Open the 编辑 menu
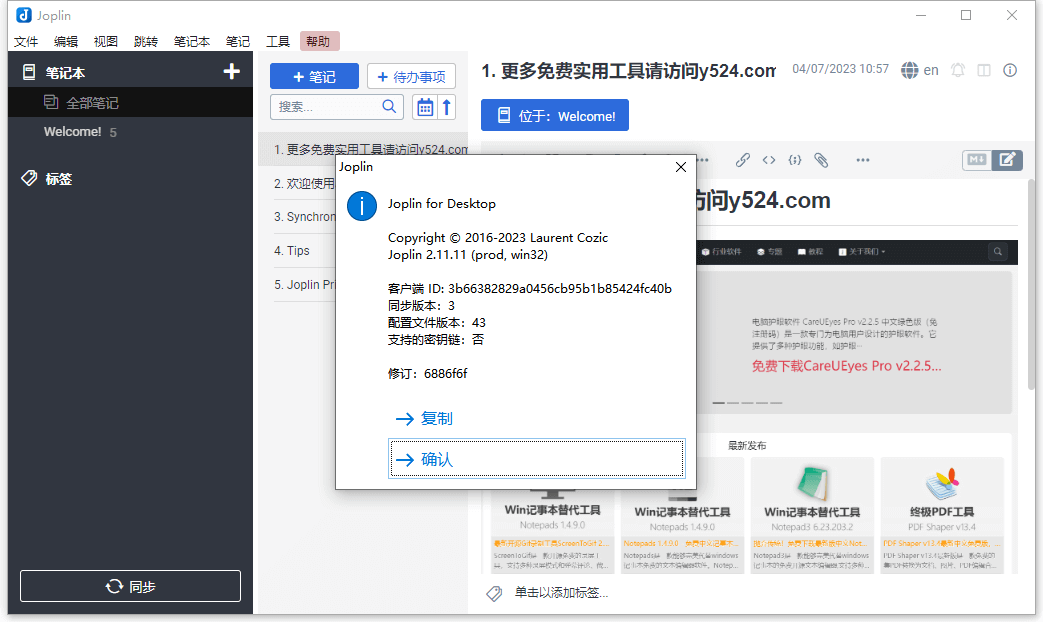 tap(66, 41)
